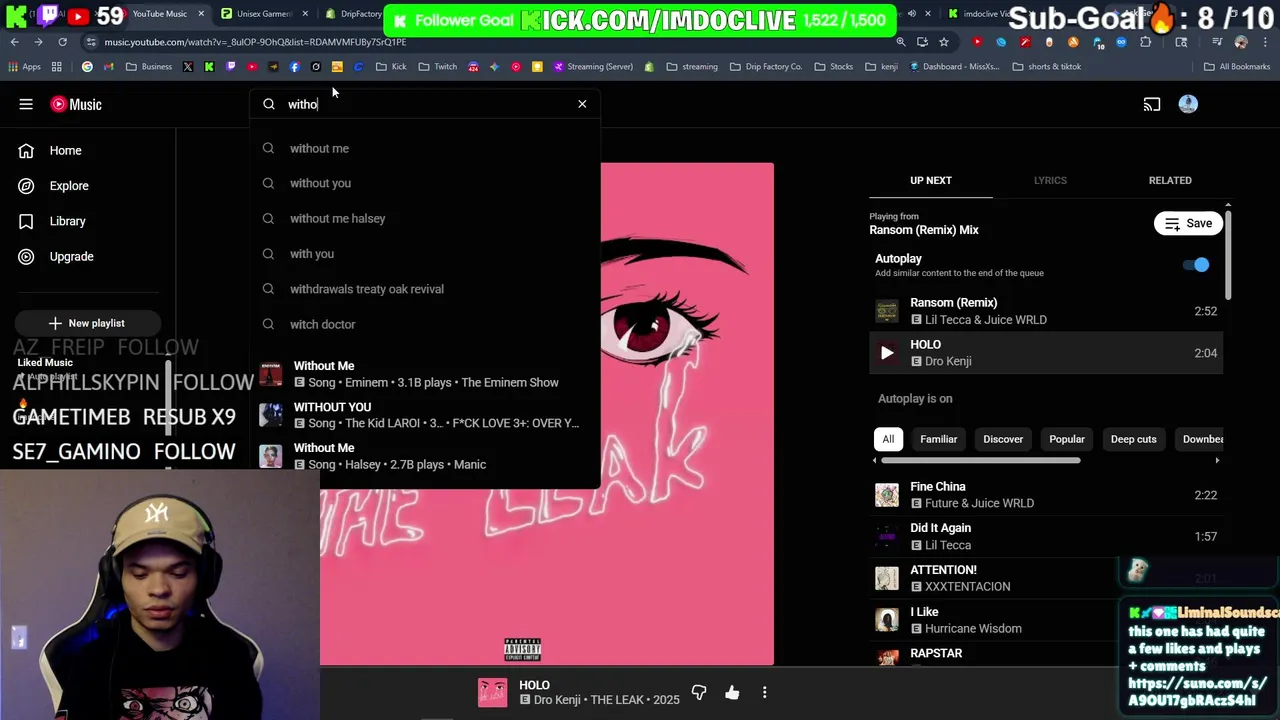Viewport: 1280px width, 720px height.
Task: Open the Stocks bookmarks folder
Action: 833,67
